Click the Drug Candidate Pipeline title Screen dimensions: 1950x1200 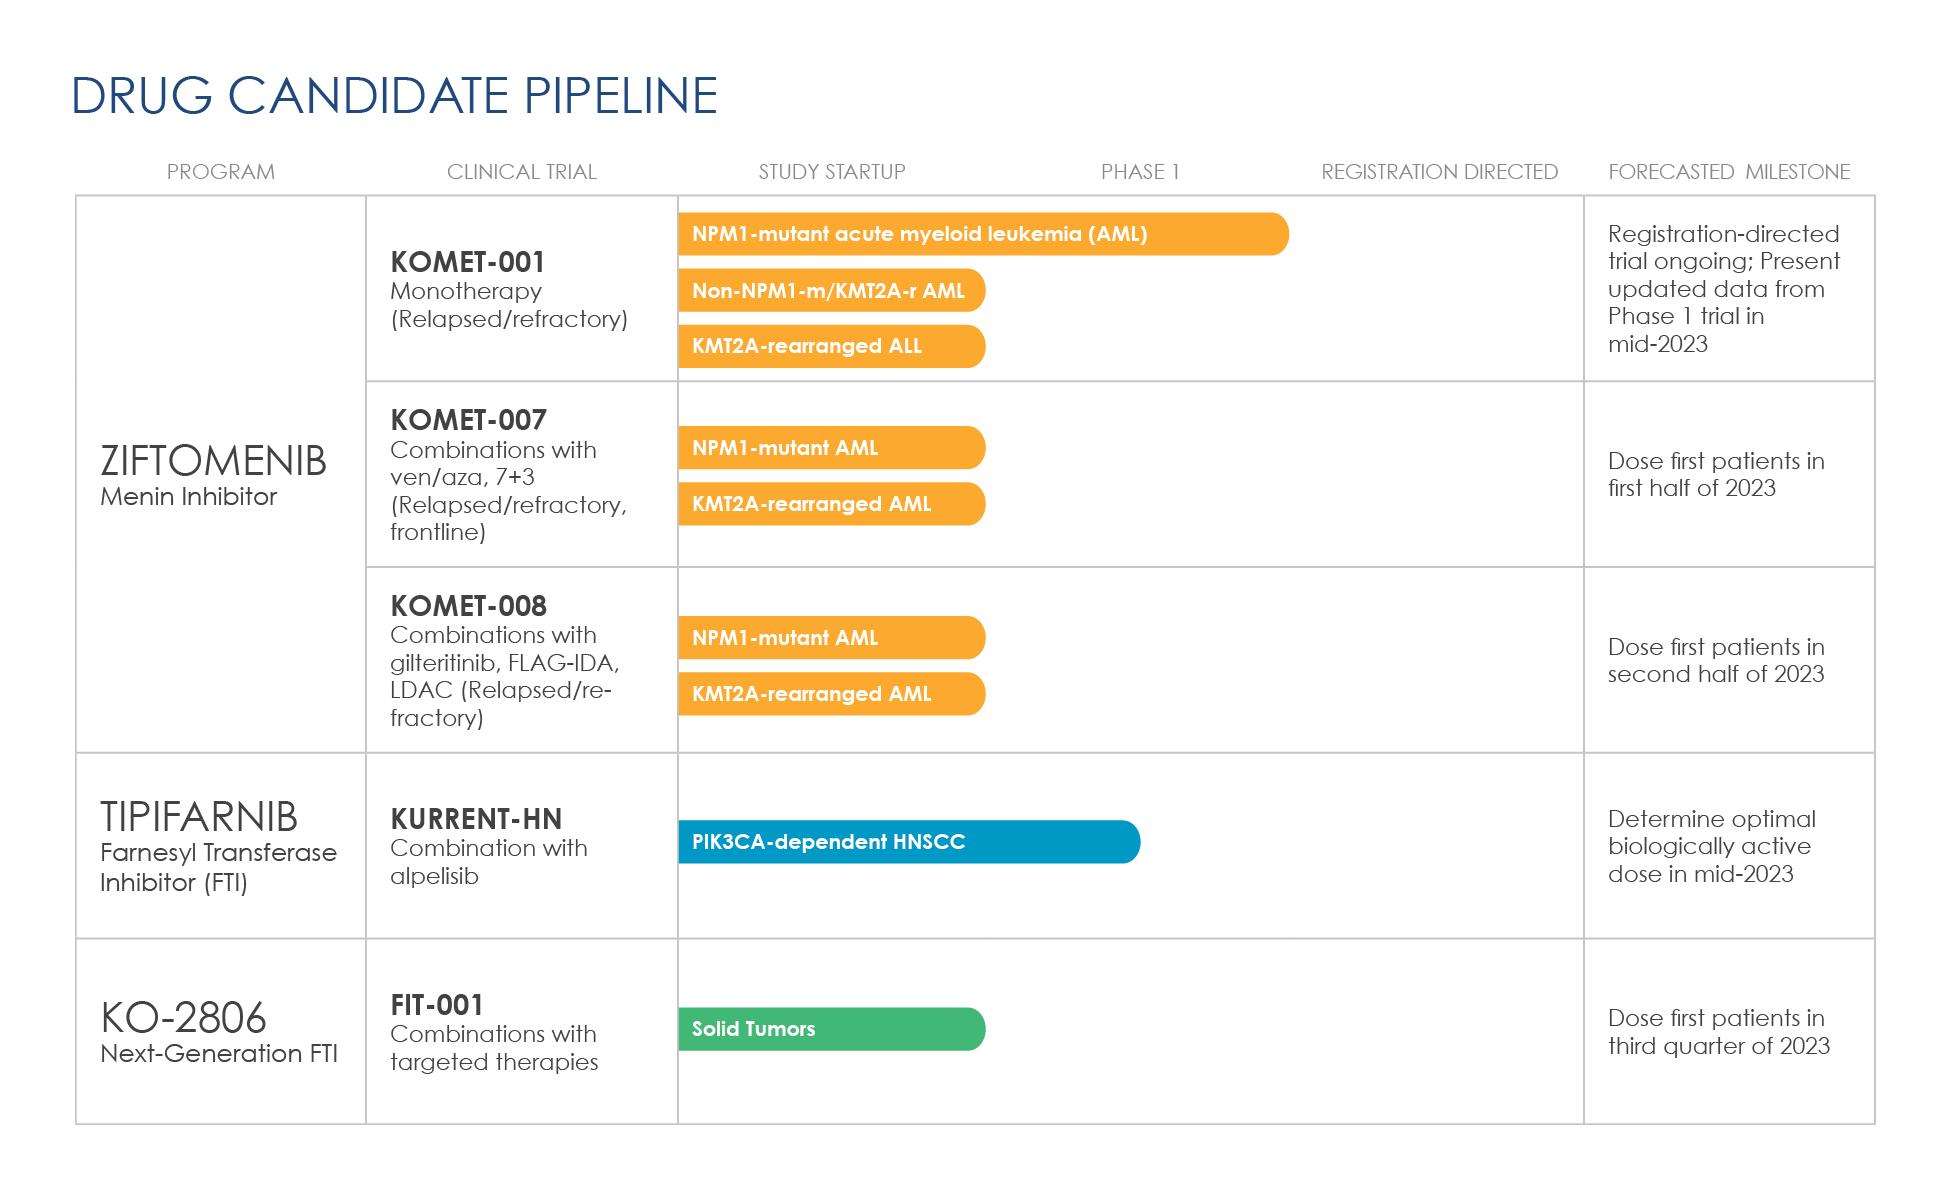click(394, 96)
